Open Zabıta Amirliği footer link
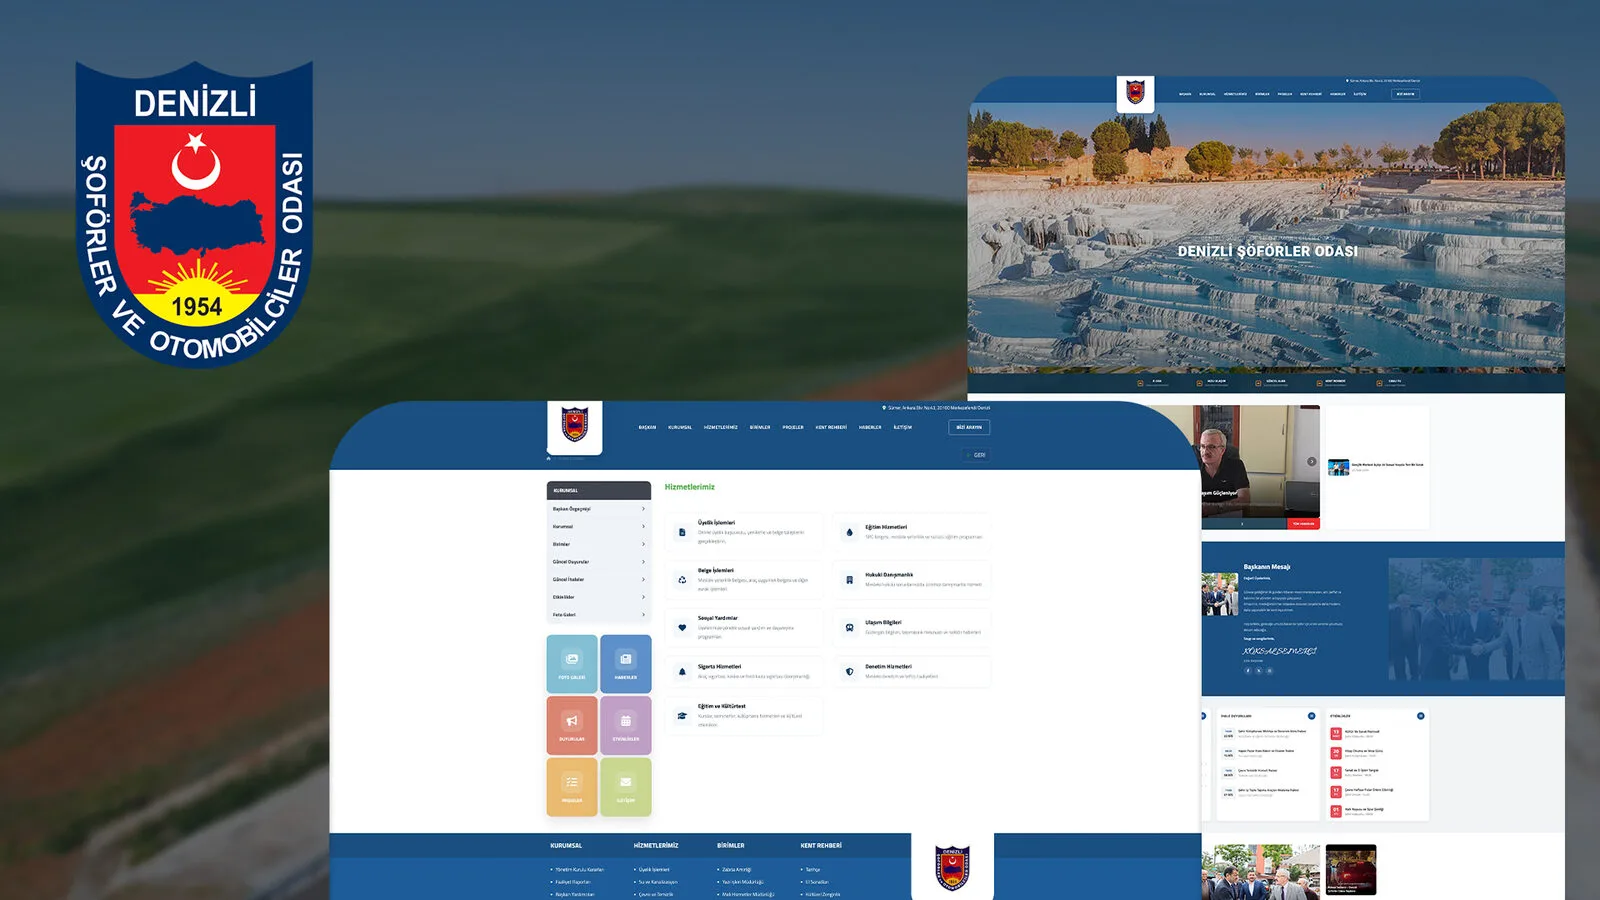This screenshot has height=900, width=1600. (736, 870)
